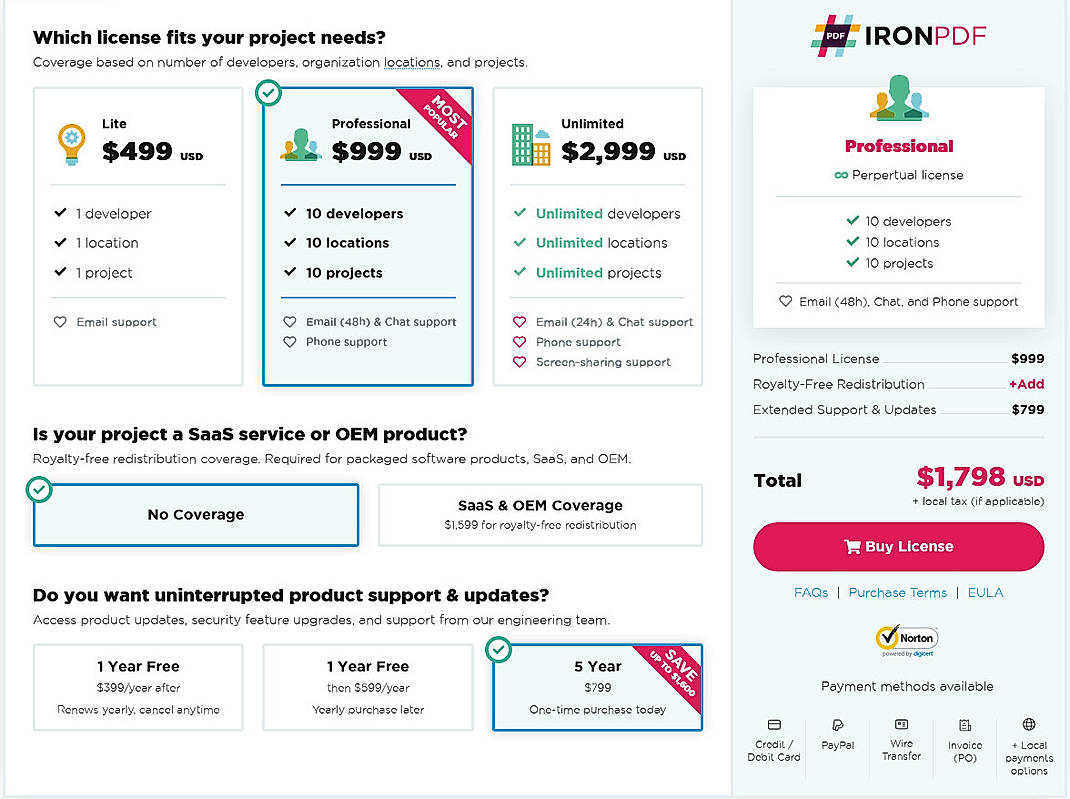Select the 5 Year $799 support option
The width and height of the screenshot is (1070, 799).
click(597, 687)
